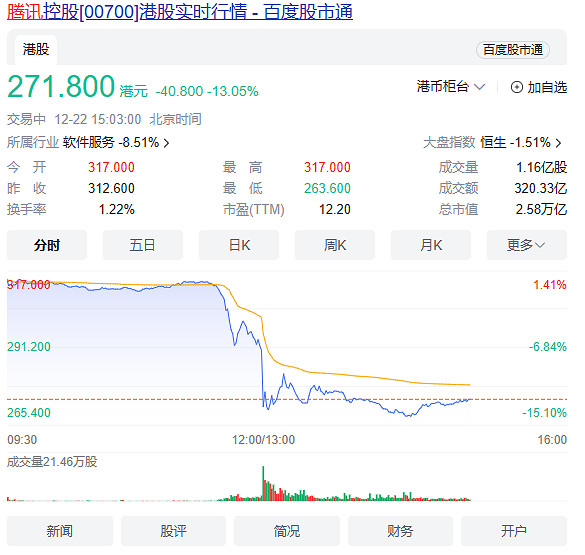Expand the 港币柜台 dropdown
The height and width of the screenshot is (555, 585).
coord(451,87)
